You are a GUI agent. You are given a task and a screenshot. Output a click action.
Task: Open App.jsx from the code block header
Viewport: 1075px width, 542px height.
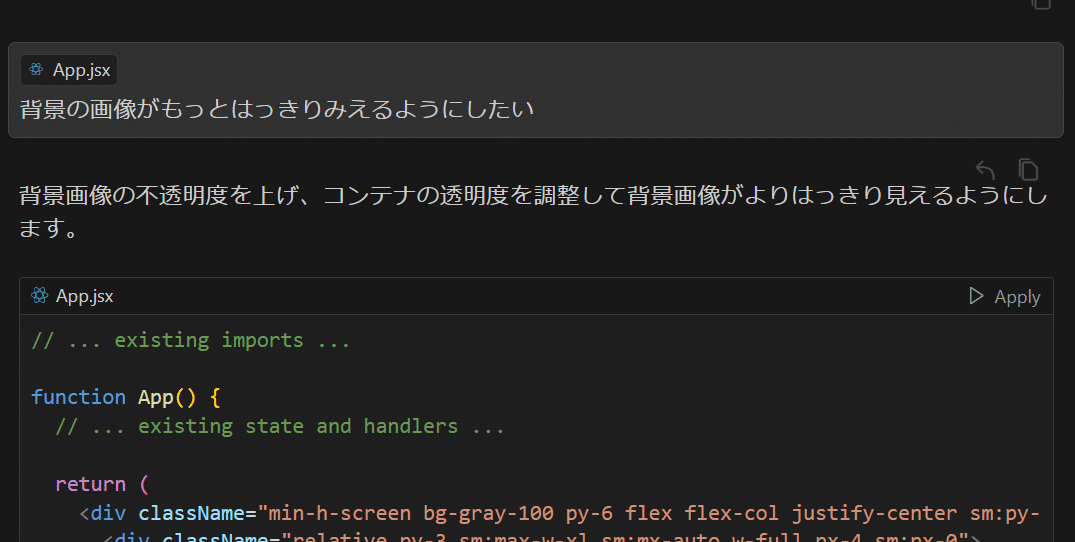(84, 296)
